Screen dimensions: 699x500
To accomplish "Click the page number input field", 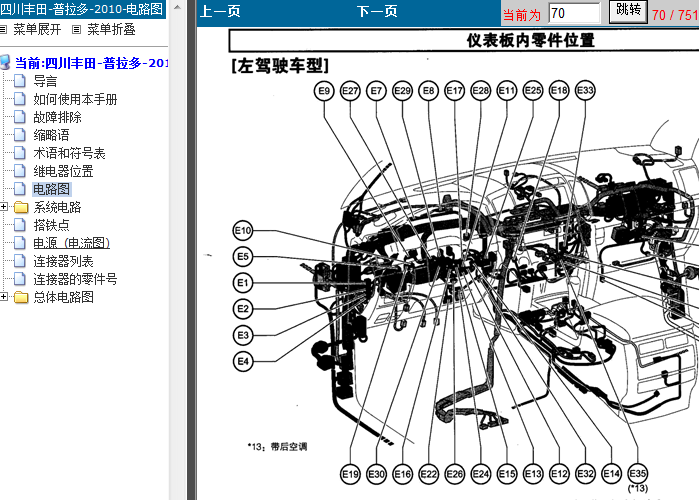I will click(x=574, y=13).
